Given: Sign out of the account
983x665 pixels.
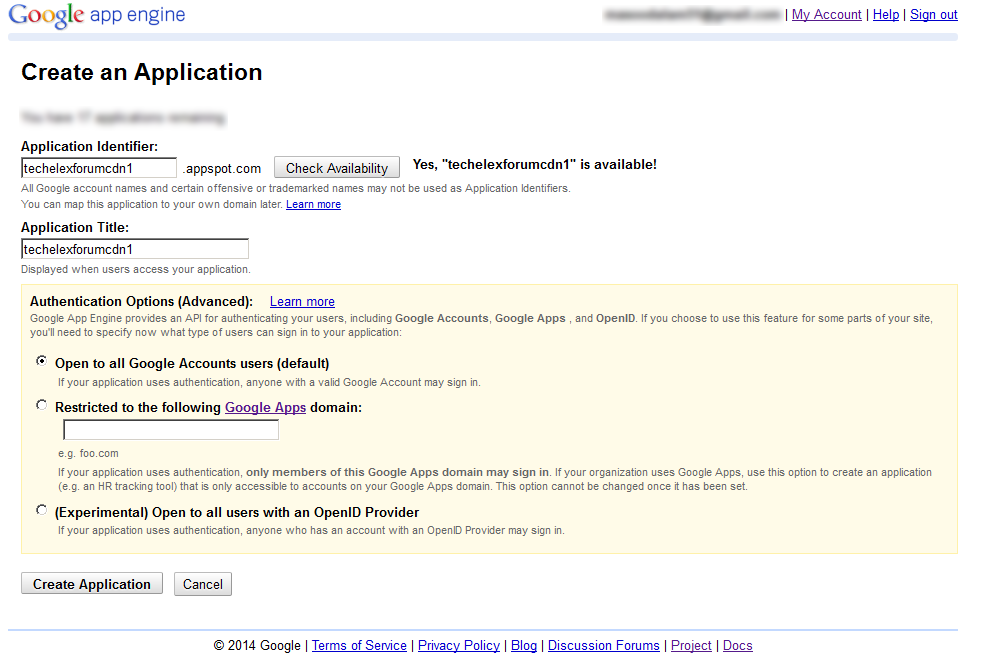Looking at the screenshot, I should 933,14.
